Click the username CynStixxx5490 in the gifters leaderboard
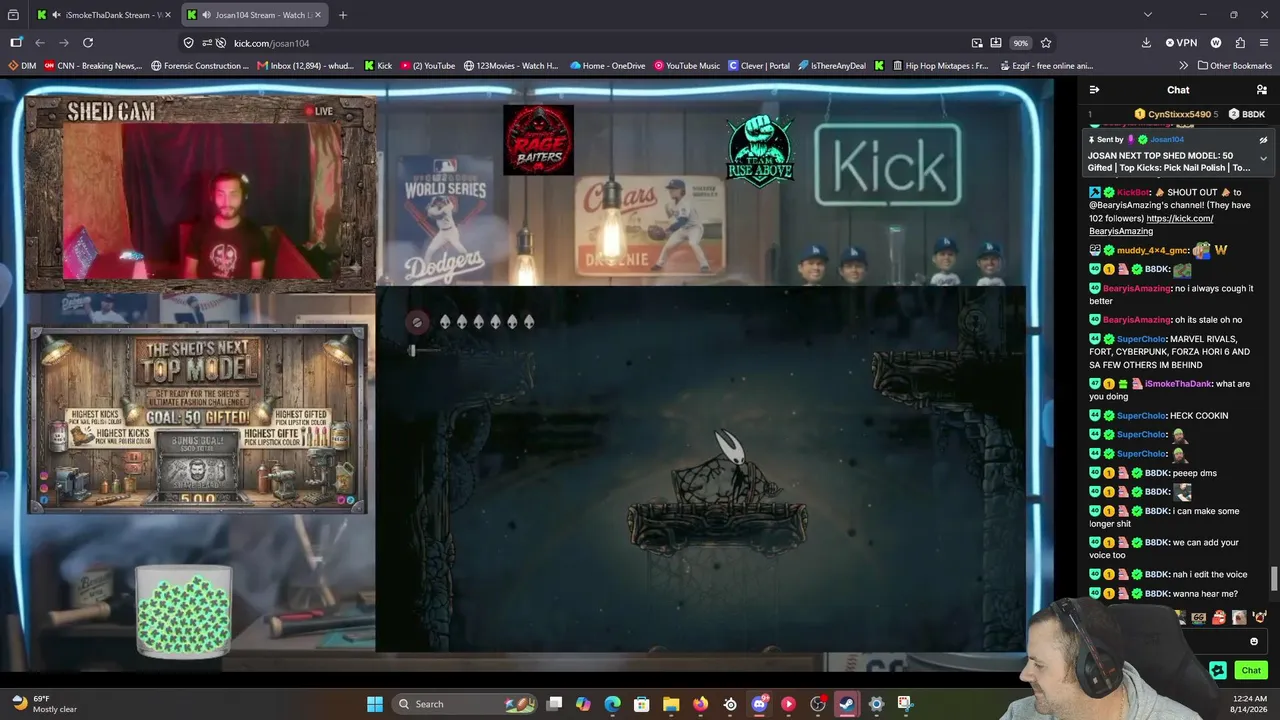 point(1179,114)
